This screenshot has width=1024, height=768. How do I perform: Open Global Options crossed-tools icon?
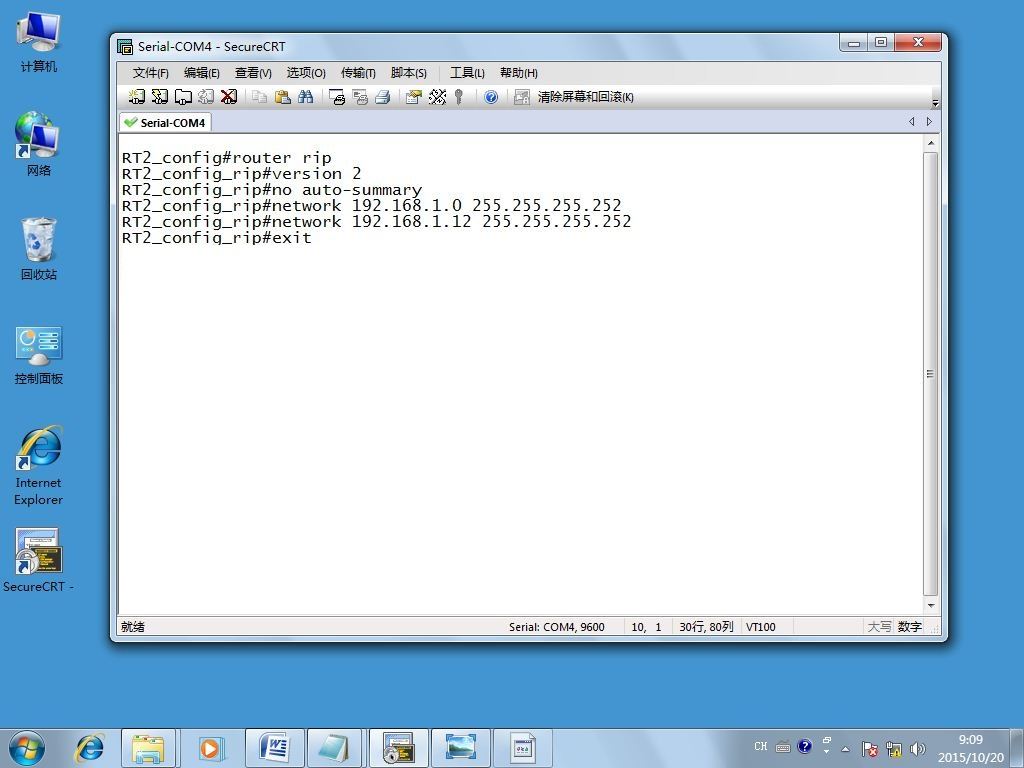[x=437, y=97]
